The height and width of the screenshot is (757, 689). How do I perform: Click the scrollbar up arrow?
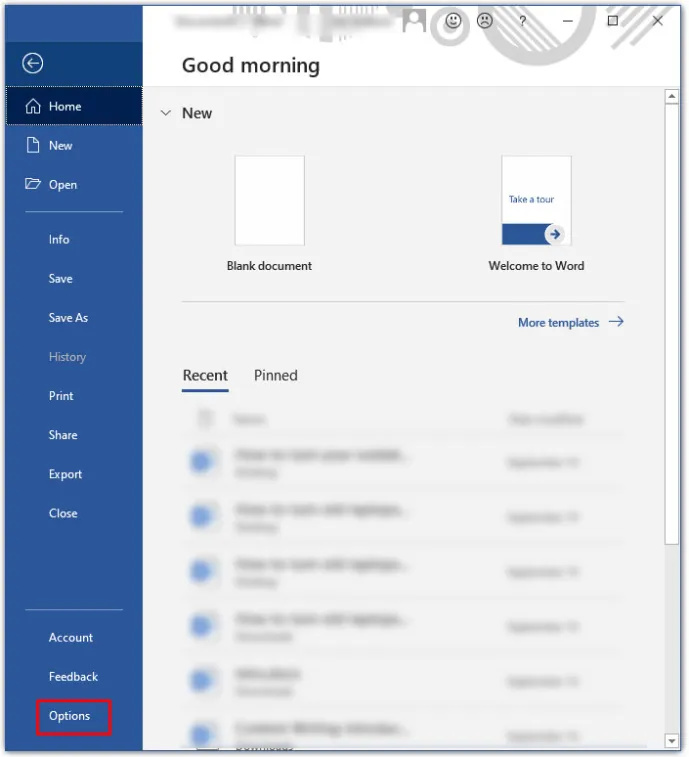click(x=672, y=97)
